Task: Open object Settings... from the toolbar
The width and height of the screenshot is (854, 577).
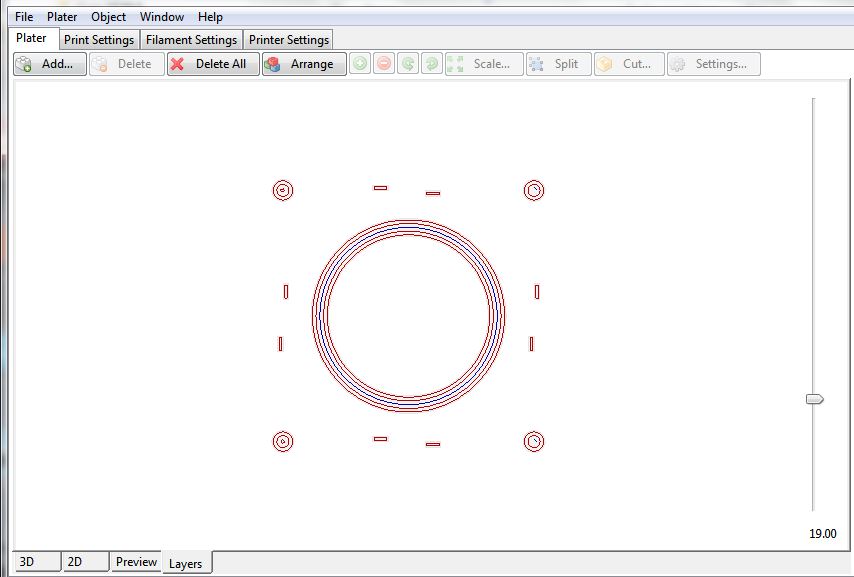Action: pos(713,64)
